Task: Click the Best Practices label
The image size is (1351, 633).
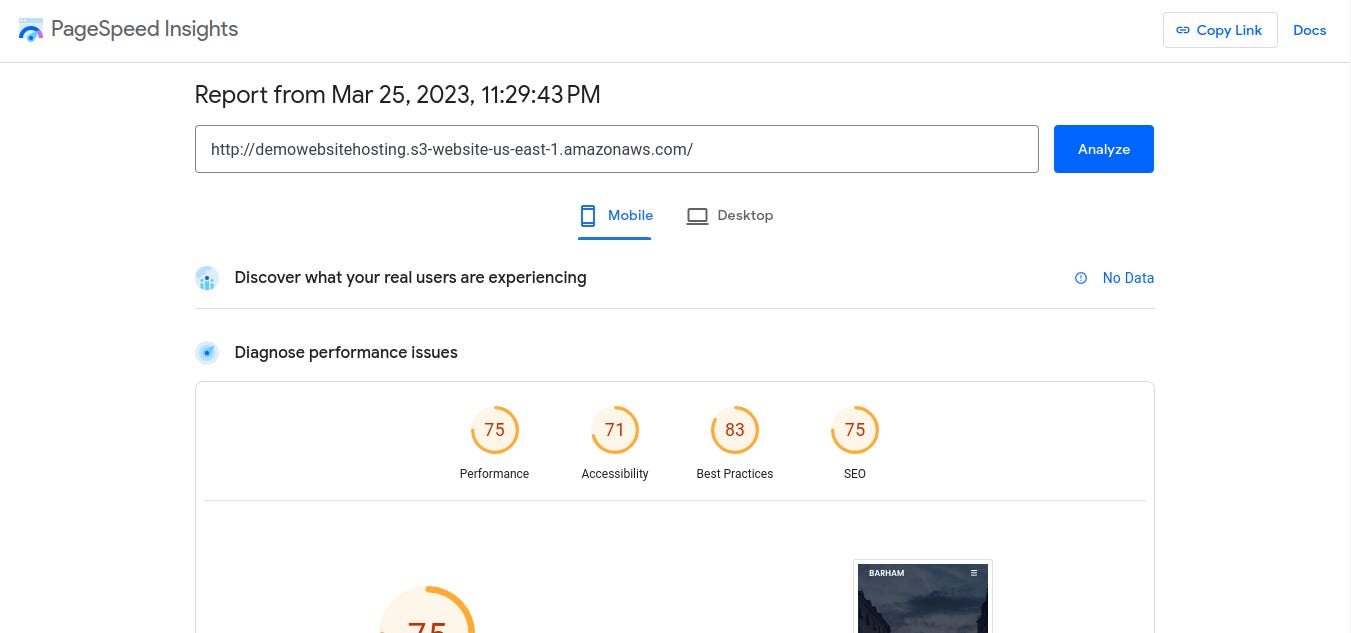Action: click(734, 474)
